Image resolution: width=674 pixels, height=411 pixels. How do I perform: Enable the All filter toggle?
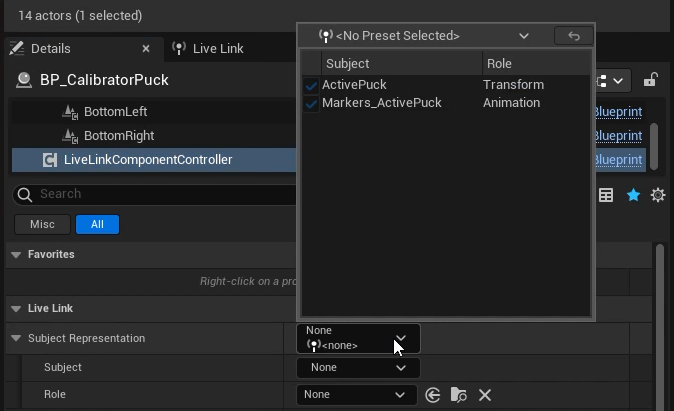[97, 225]
